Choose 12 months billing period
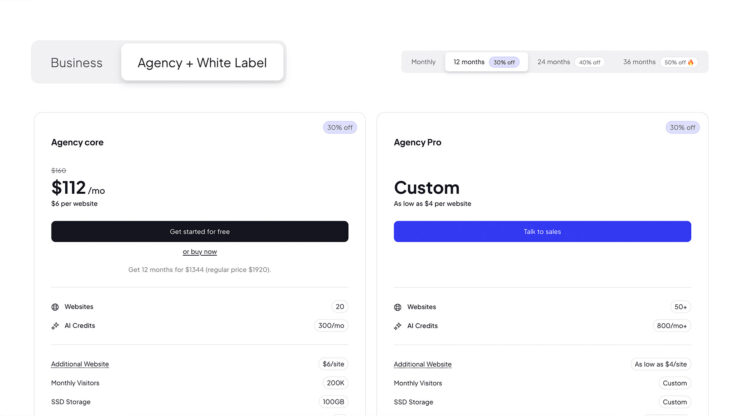The image size is (742, 416). (x=486, y=62)
